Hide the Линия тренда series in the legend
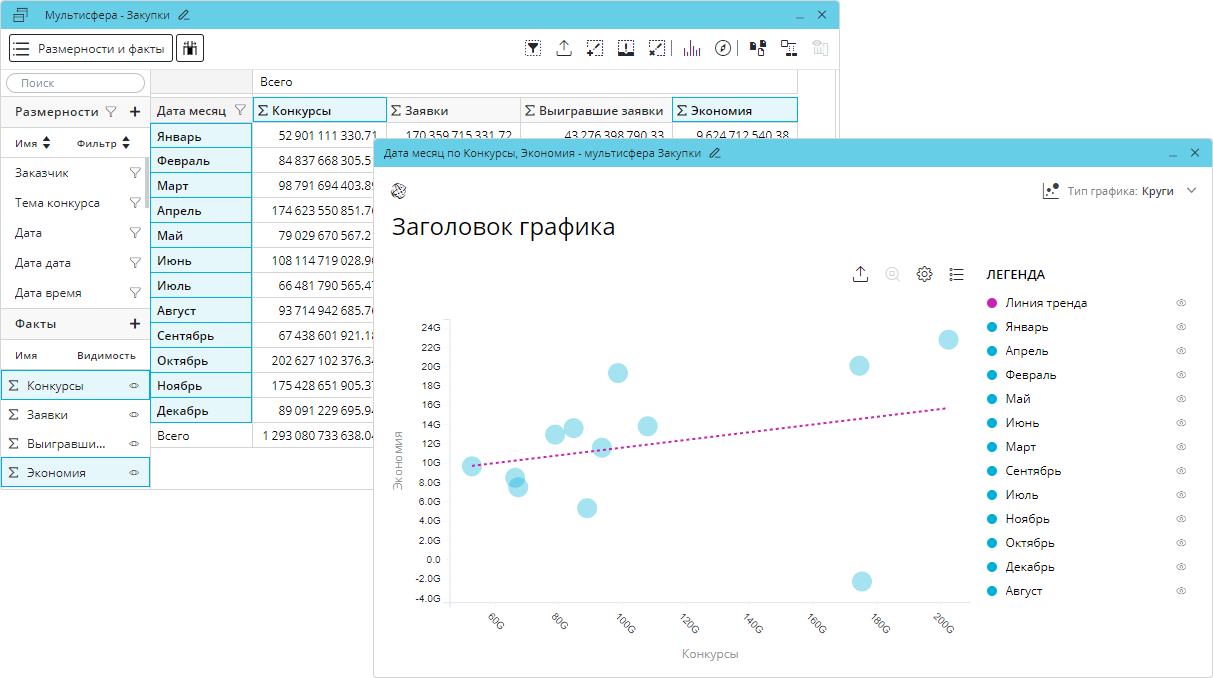This screenshot has width=1213, height=678. point(1180,303)
